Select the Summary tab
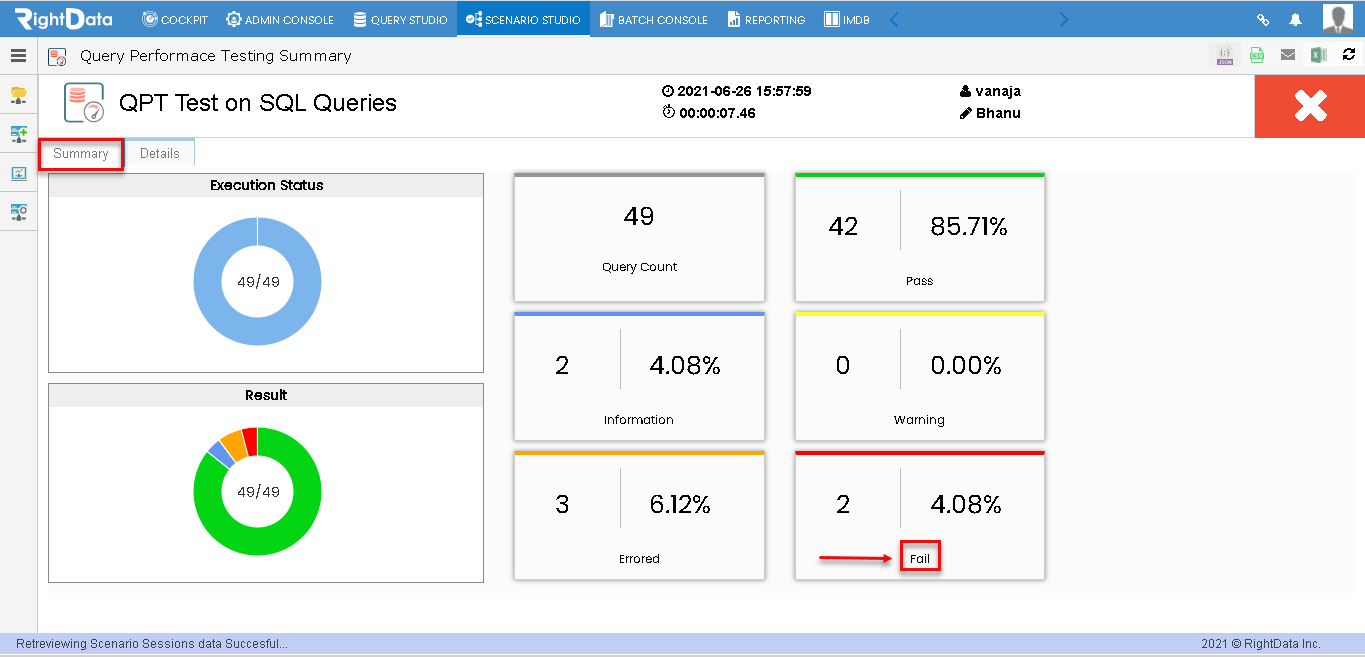 tap(81, 153)
